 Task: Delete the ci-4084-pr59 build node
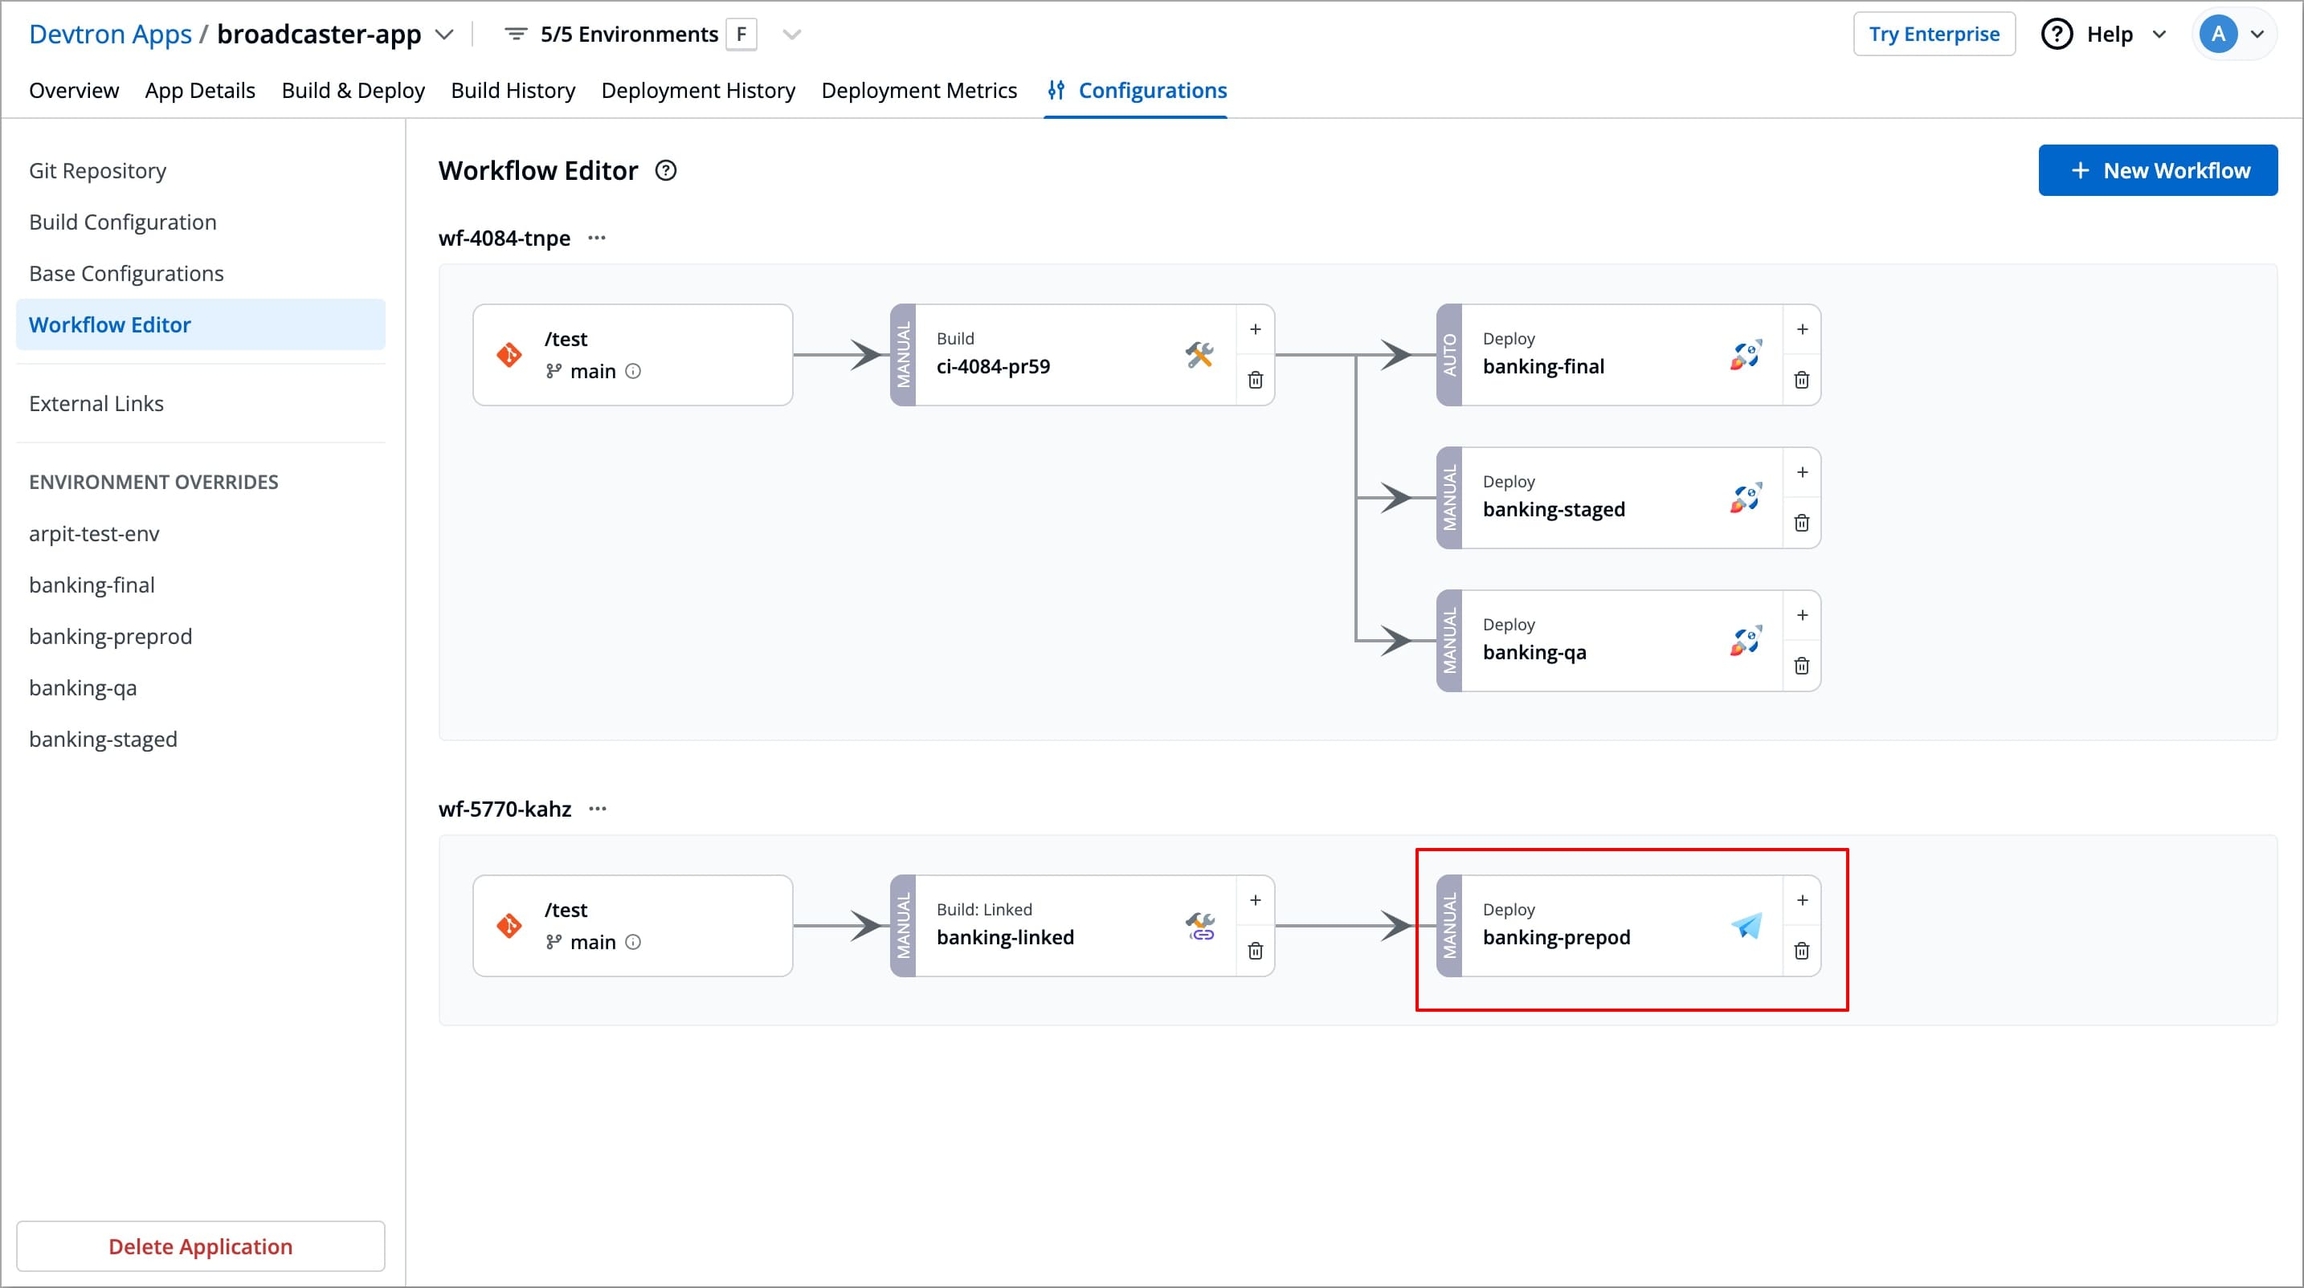pos(1255,380)
